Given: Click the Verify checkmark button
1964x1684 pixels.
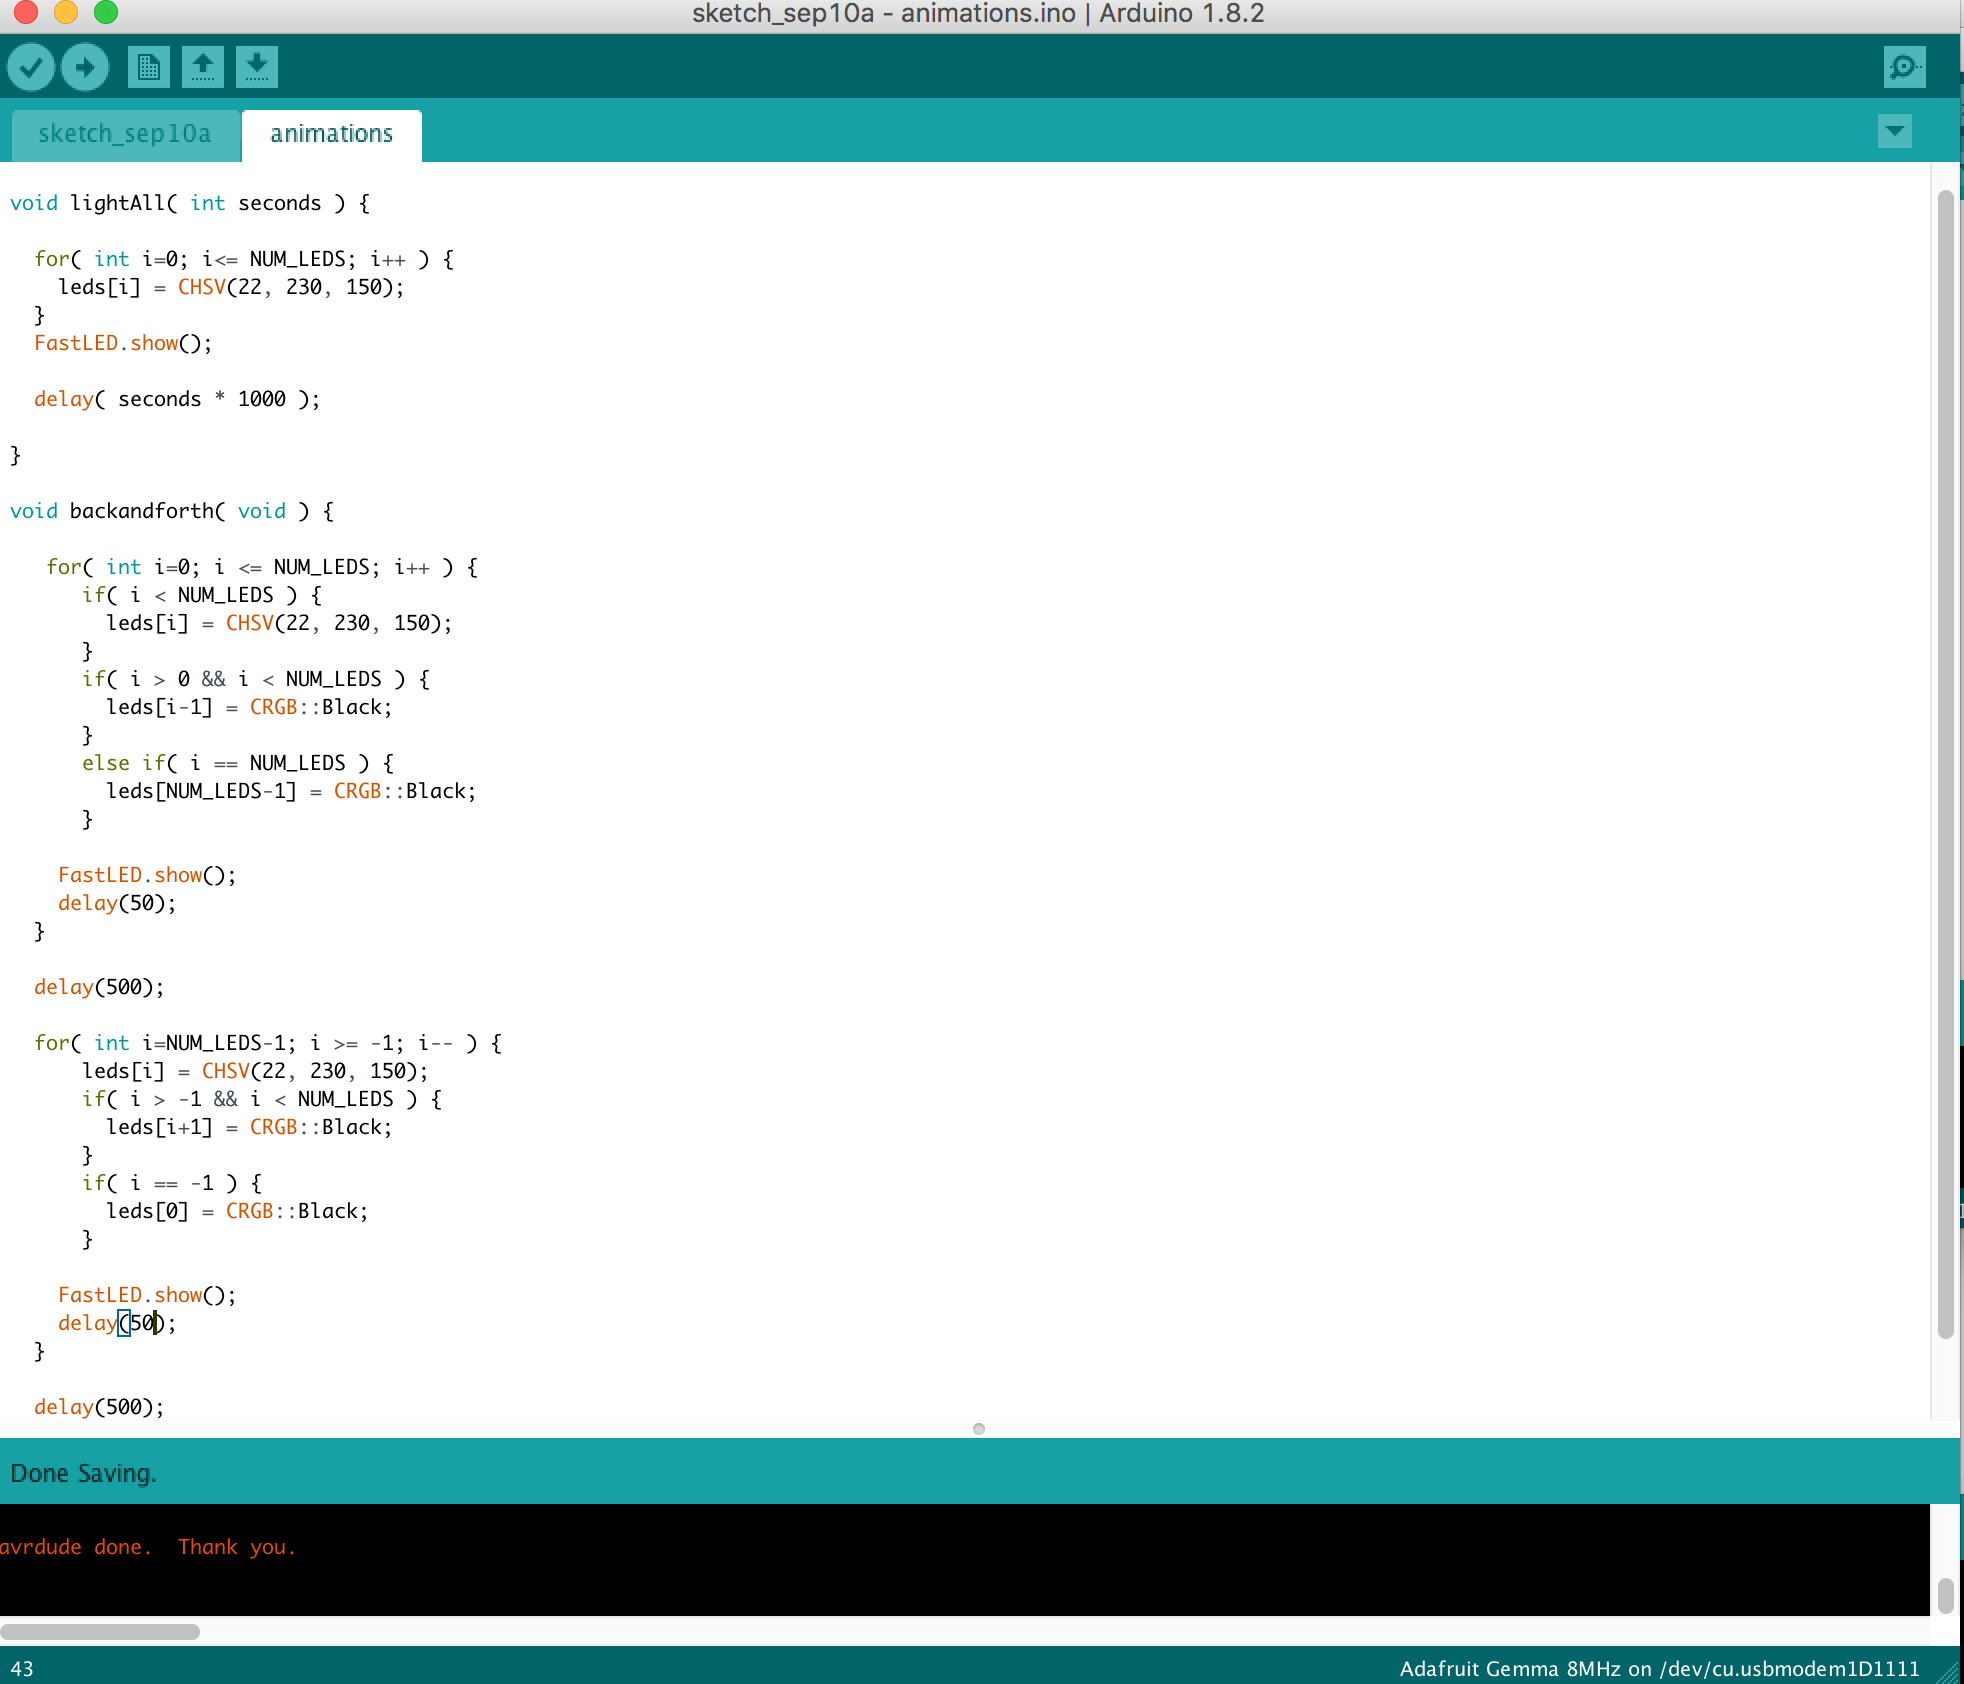Looking at the screenshot, I should point(31,67).
